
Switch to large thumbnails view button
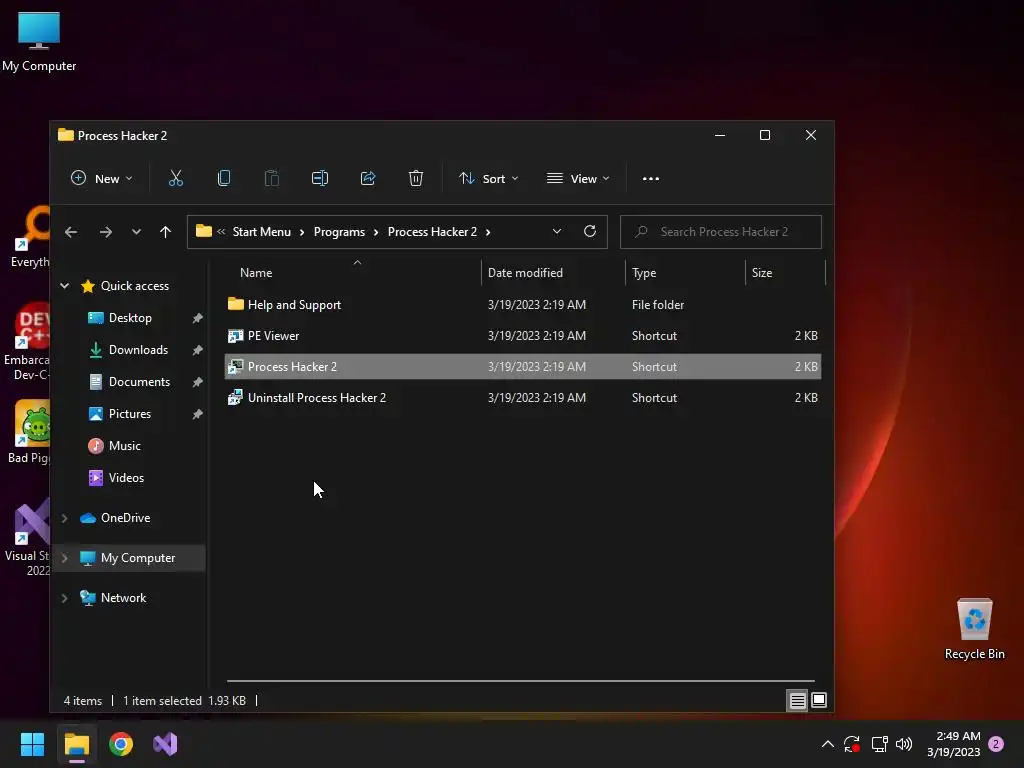point(818,701)
